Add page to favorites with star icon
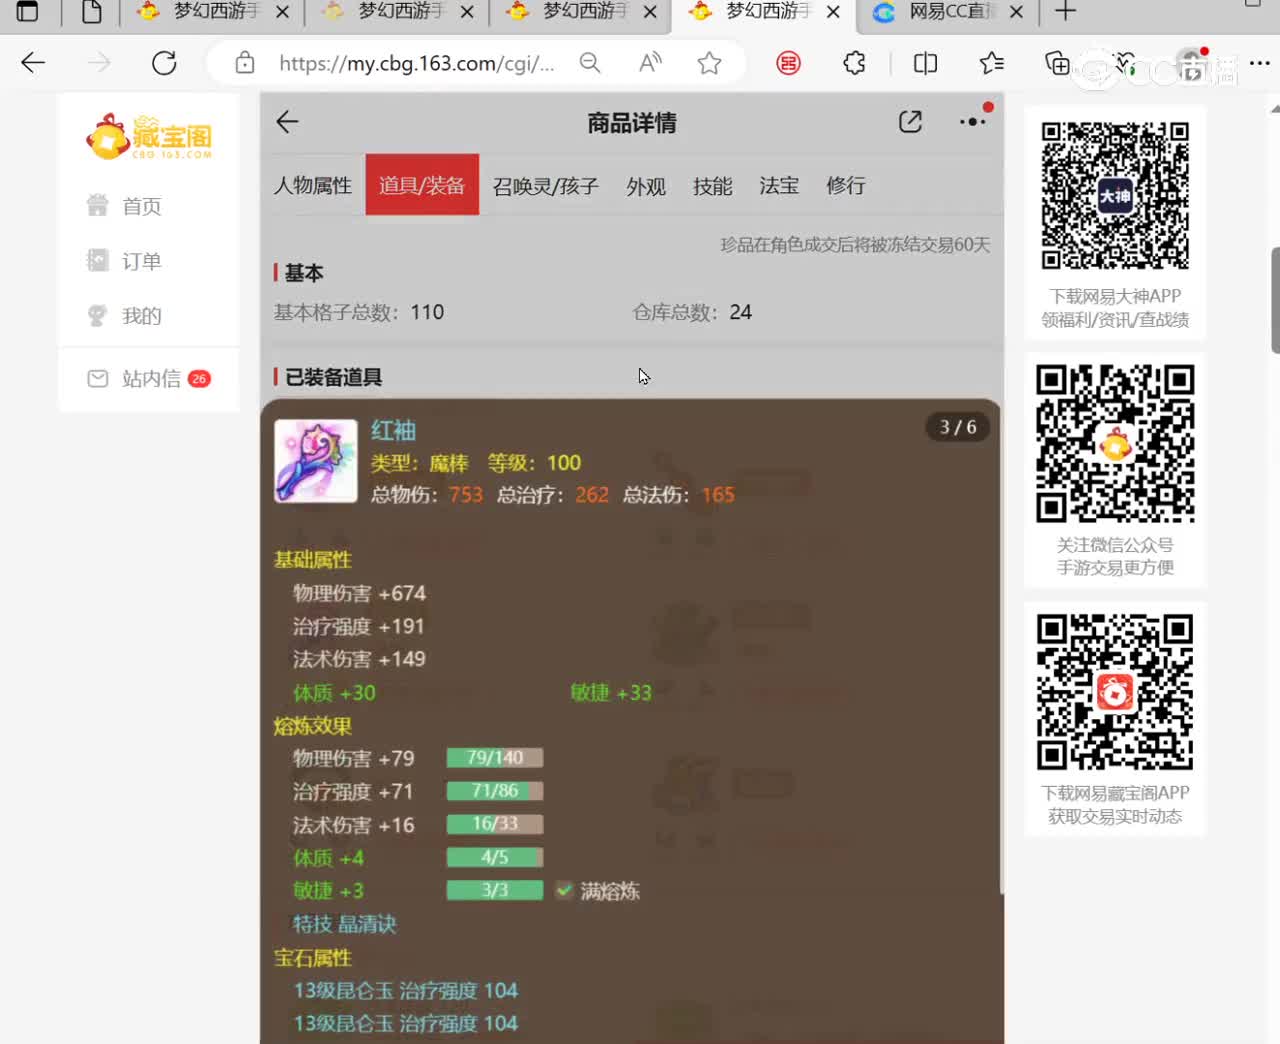This screenshot has width=1280, height=1044. tap(709, 63)
